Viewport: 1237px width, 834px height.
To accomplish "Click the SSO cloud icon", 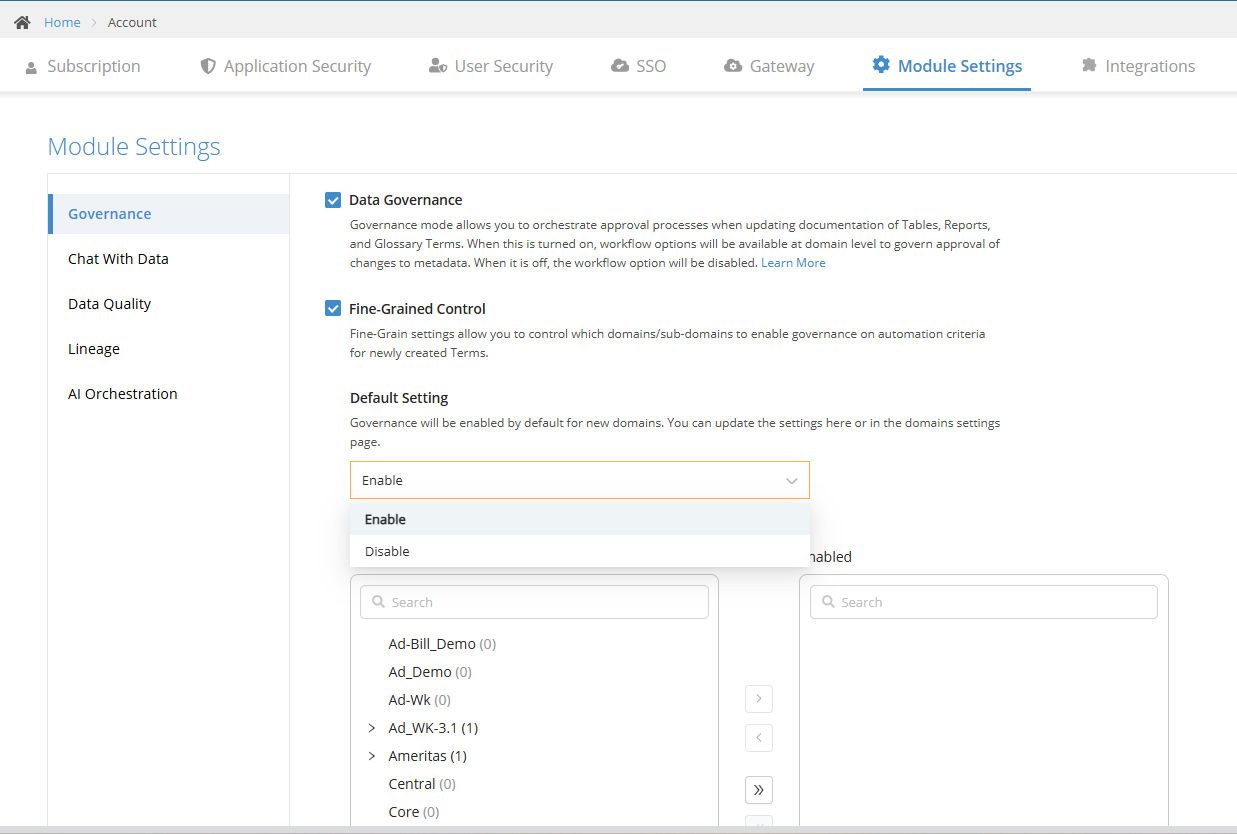I will (619, 66).
